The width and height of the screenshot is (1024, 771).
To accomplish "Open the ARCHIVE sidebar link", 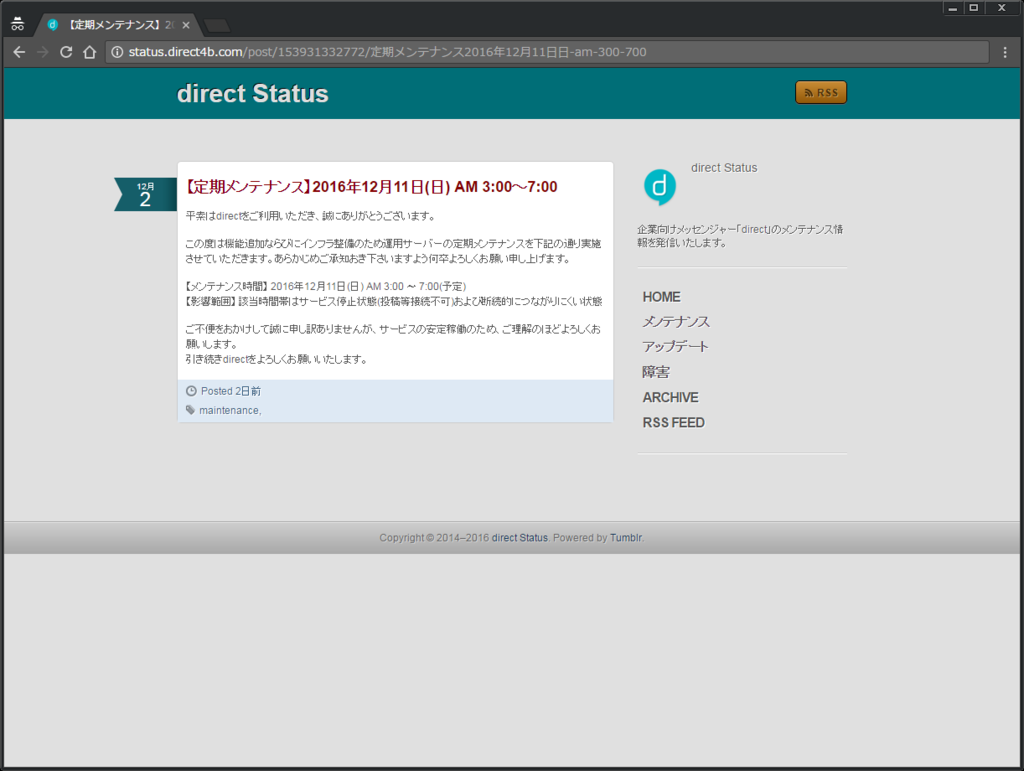I will pyautogui.click(x=670, y=398).
